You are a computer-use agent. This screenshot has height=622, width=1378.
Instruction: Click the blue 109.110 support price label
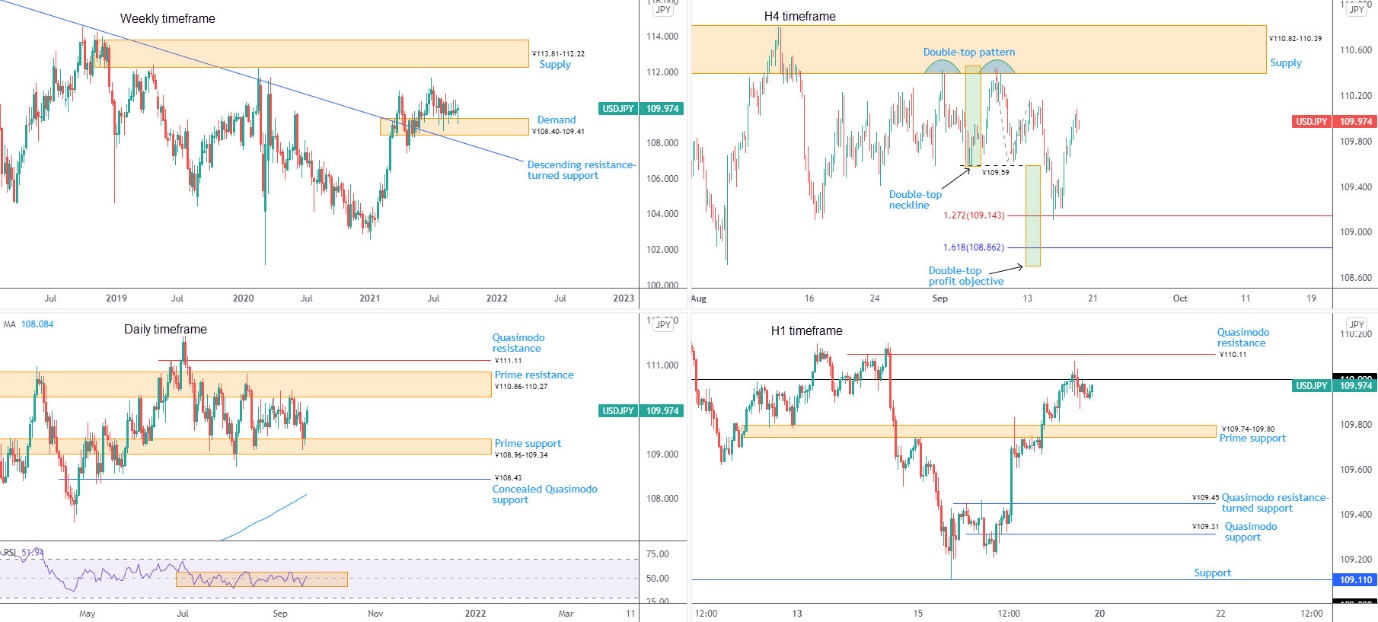pyautogui.click(x=1356, y=579)
